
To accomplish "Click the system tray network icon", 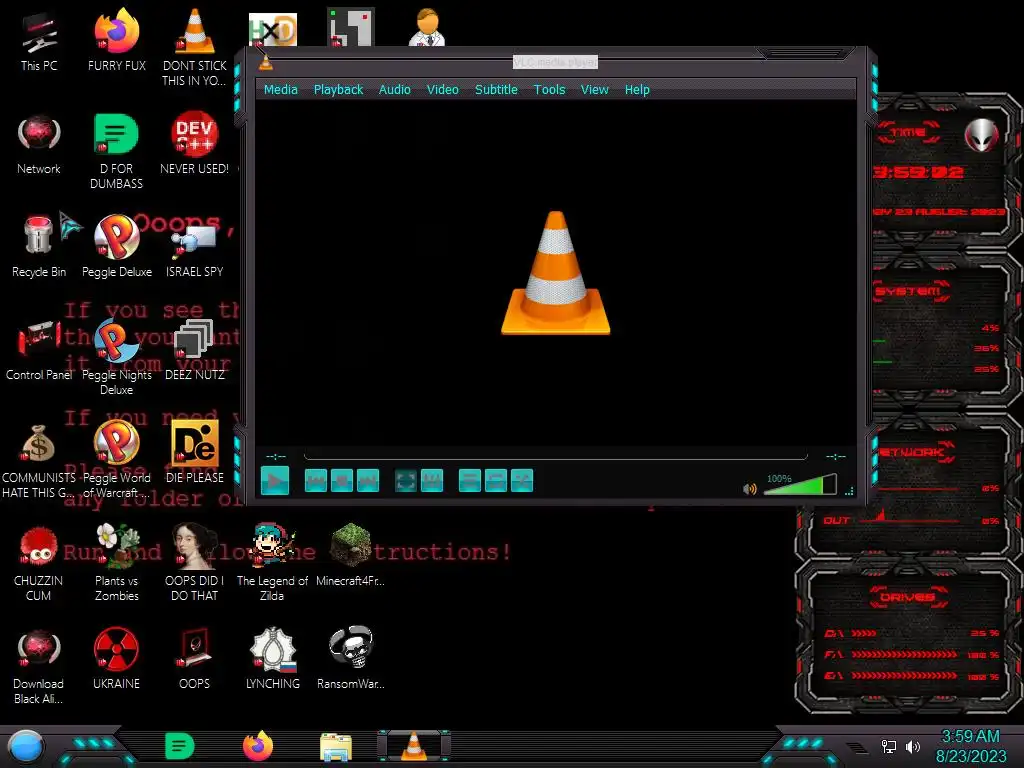I will [x=889, y=746].
